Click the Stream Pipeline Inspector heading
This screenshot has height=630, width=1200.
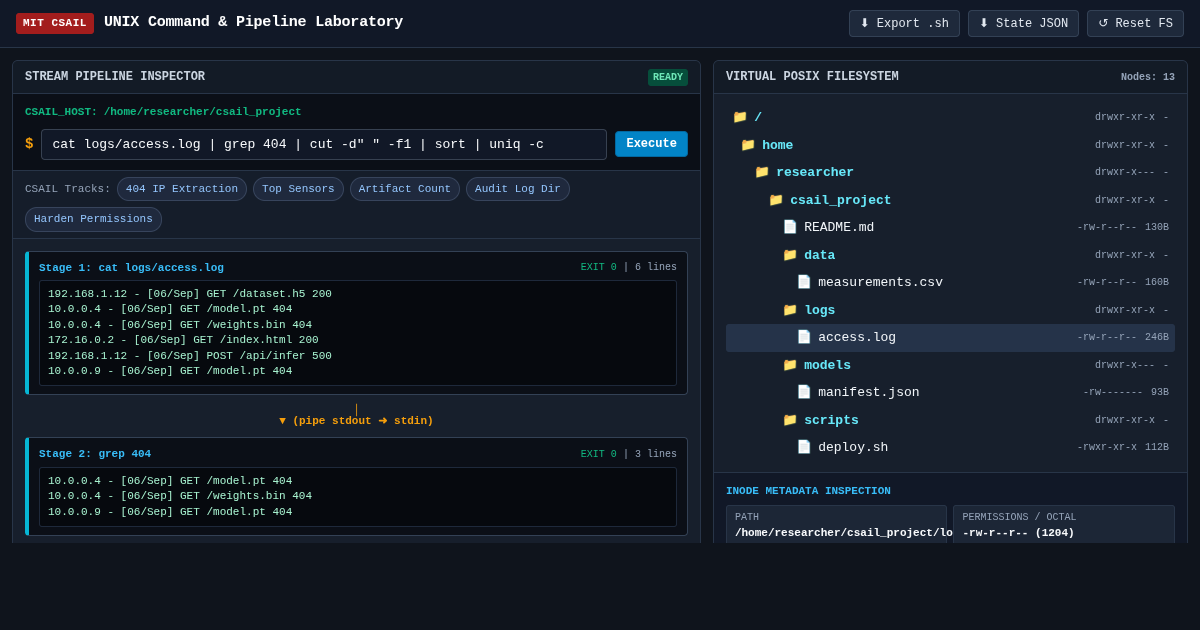pyautogui.click(x=115, y=77)
